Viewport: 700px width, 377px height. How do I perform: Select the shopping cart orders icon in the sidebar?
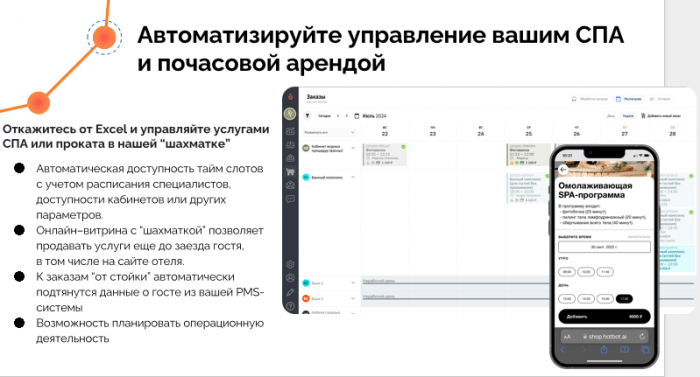pos(290,172)
